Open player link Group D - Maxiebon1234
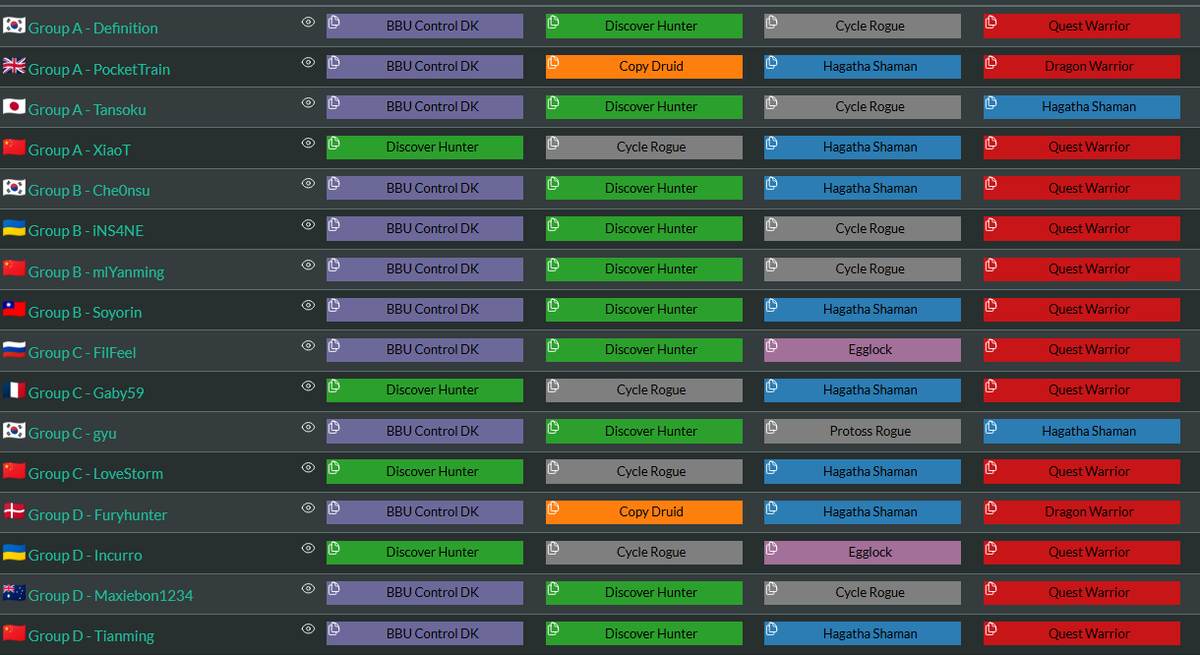Screen dimensions: 1200x655 point(110,596)
